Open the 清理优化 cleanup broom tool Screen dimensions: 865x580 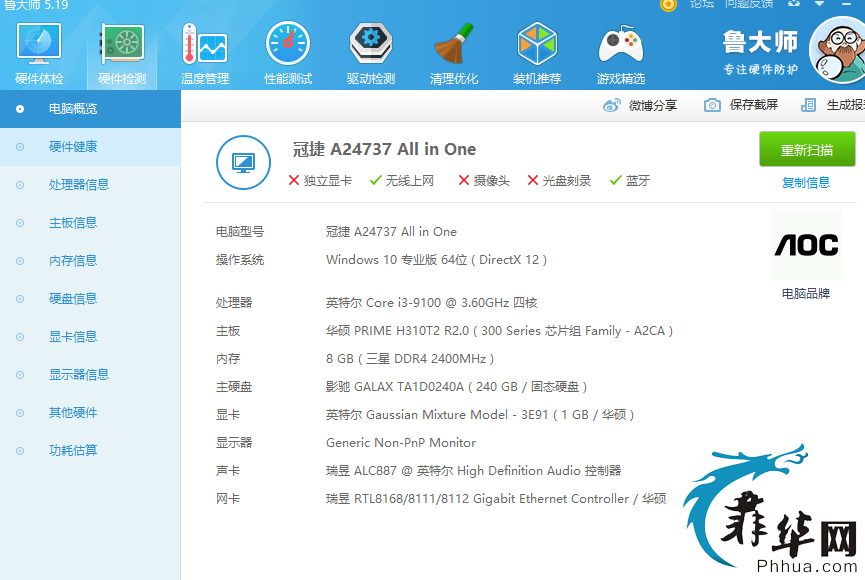(454, 54)
